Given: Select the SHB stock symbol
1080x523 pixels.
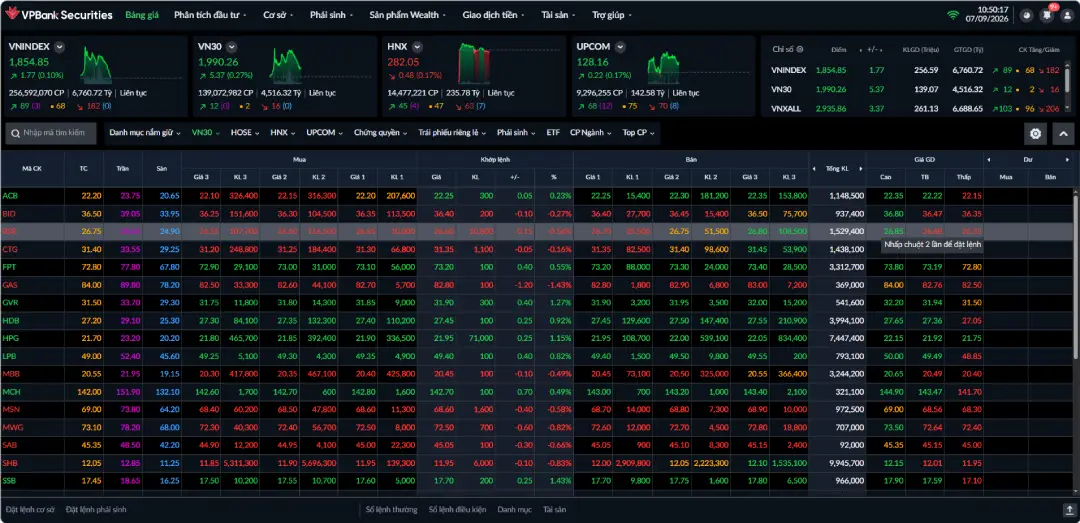Looking at the screenshot, I should click(x=10, y=463).
